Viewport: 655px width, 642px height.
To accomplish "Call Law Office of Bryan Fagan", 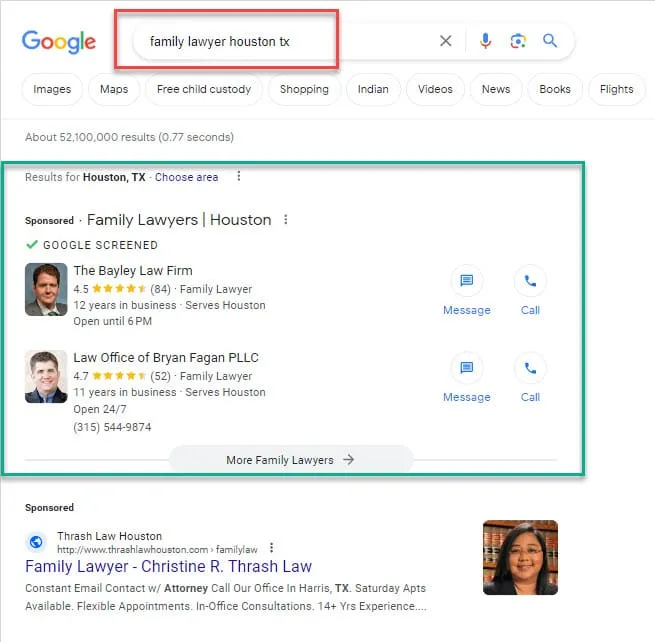I will click(530, 378).
